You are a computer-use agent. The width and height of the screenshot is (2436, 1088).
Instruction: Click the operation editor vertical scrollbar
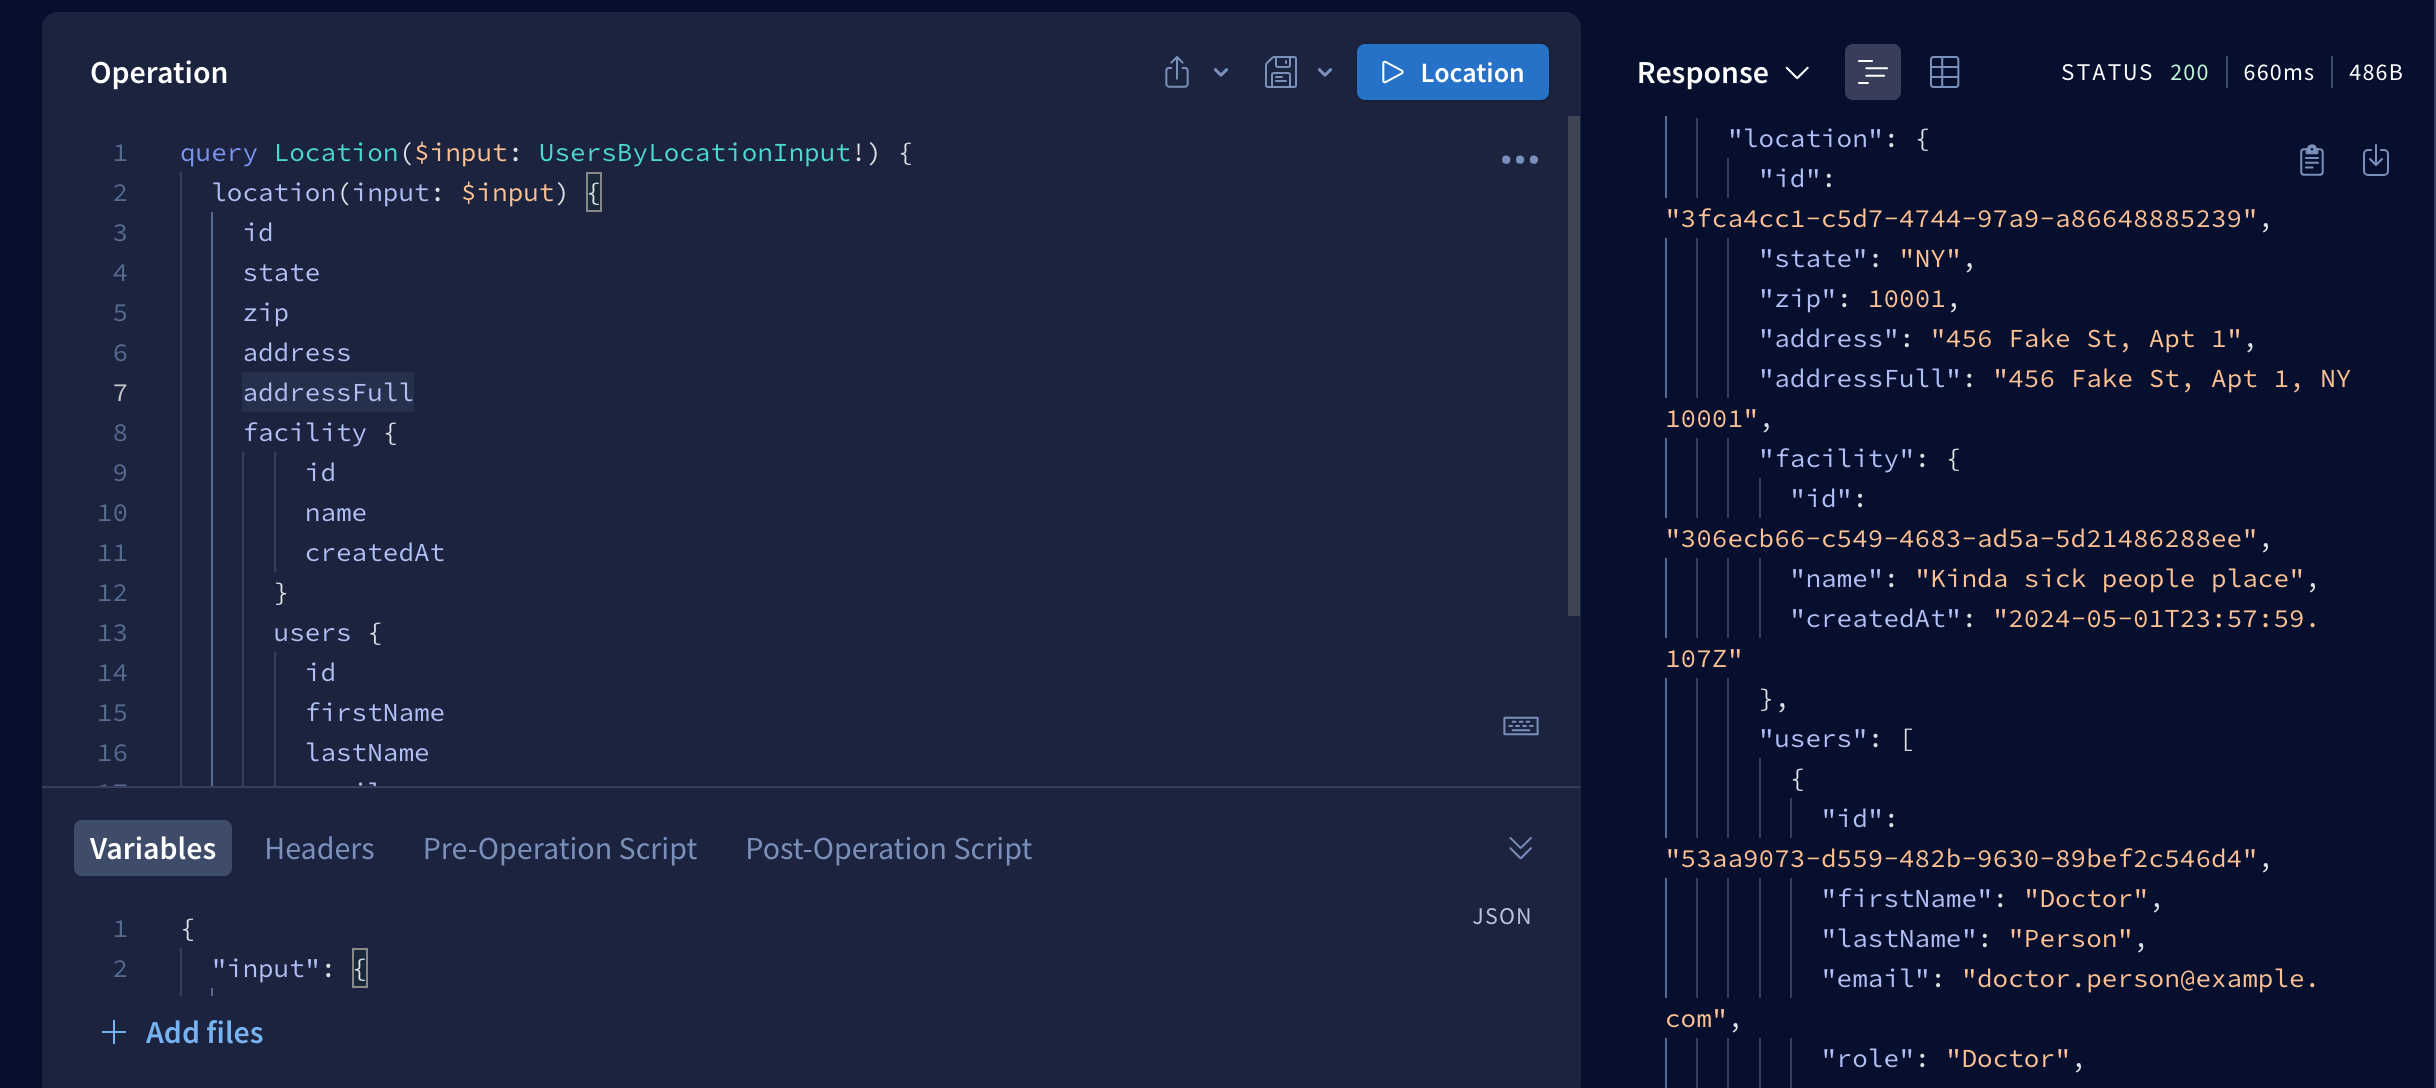pyautogui.click(x=1573, y=365)
